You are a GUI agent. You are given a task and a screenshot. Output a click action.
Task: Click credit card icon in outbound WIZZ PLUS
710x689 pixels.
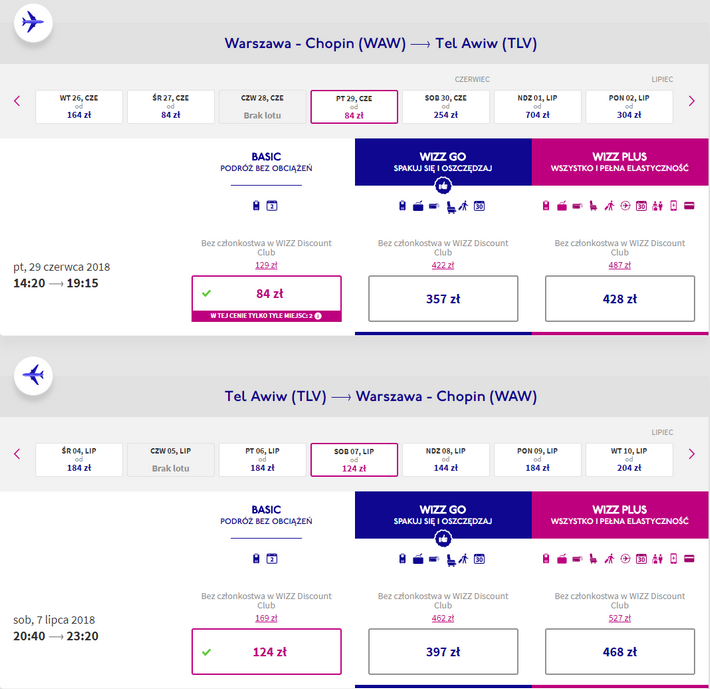(x=689, y=206)
